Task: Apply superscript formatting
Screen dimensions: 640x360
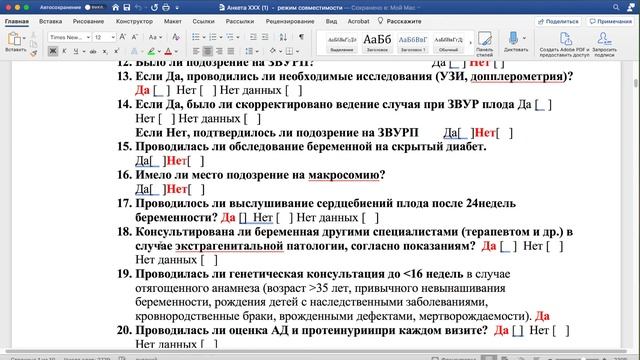Action: click(116, 51)
